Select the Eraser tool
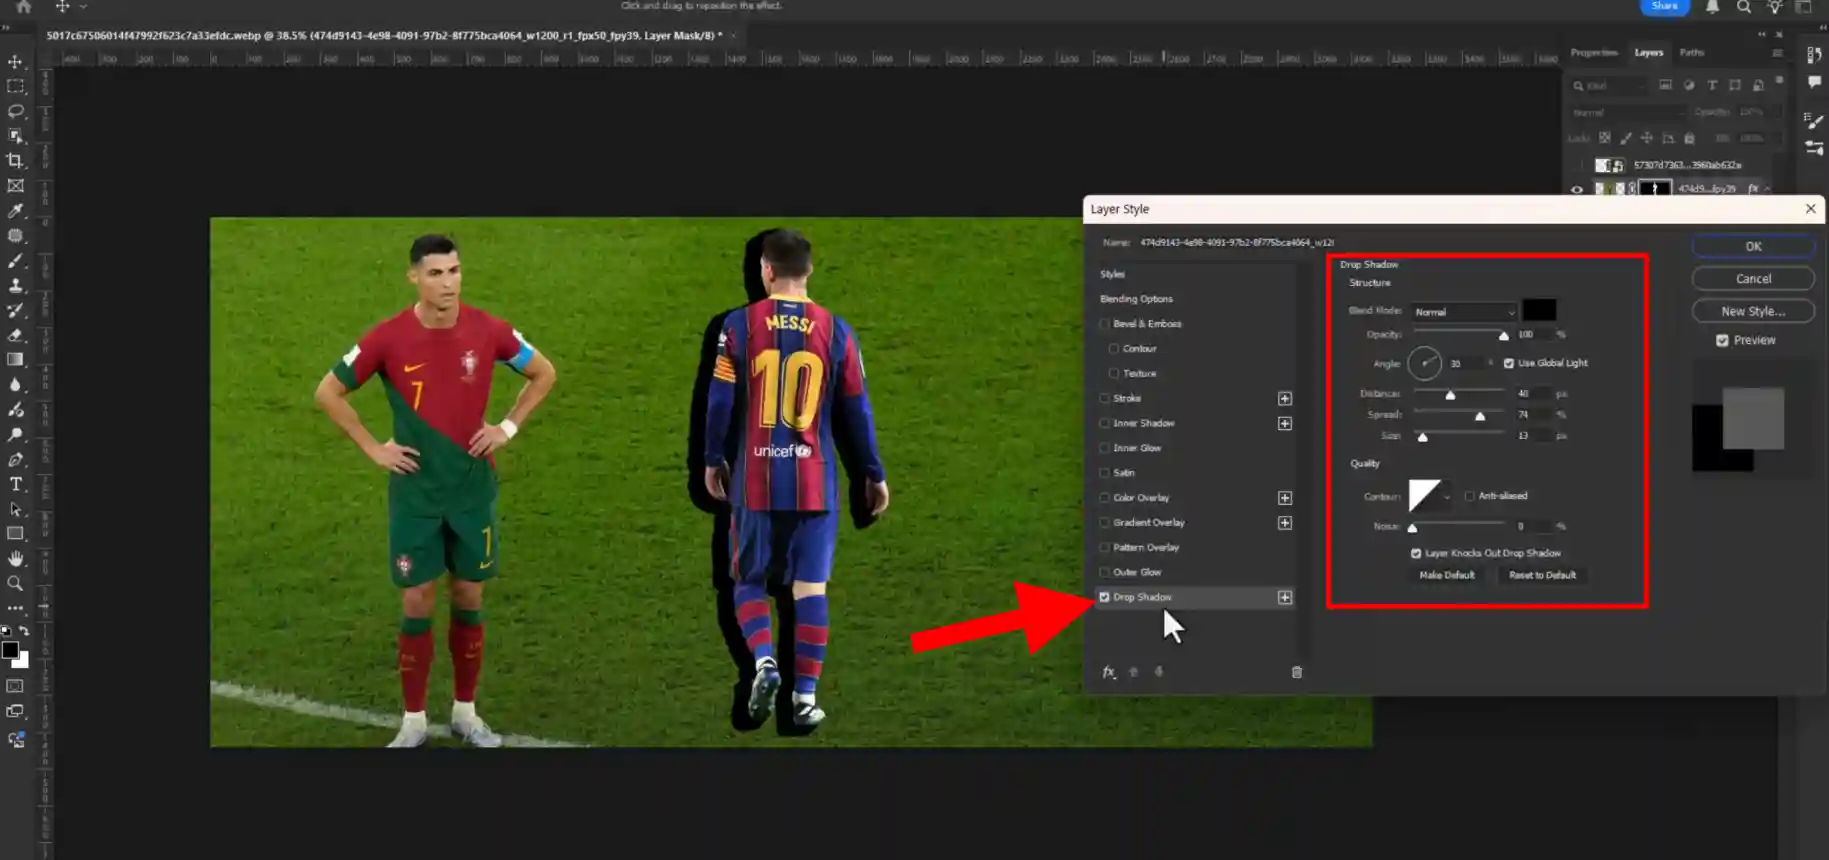Image resolution: width=1829 pixels, height=860 pixels. click(16, 335)
